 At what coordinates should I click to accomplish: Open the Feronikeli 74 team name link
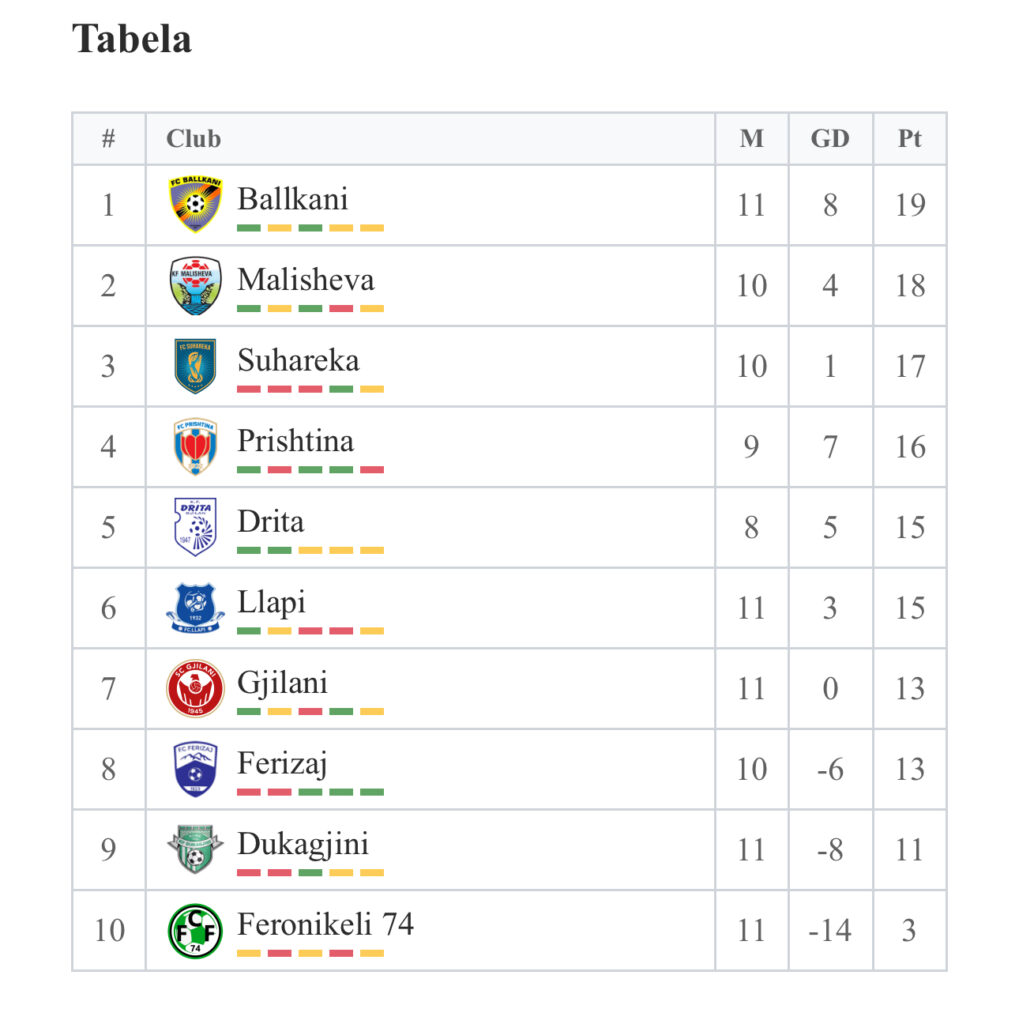click(x=325, y=924)
